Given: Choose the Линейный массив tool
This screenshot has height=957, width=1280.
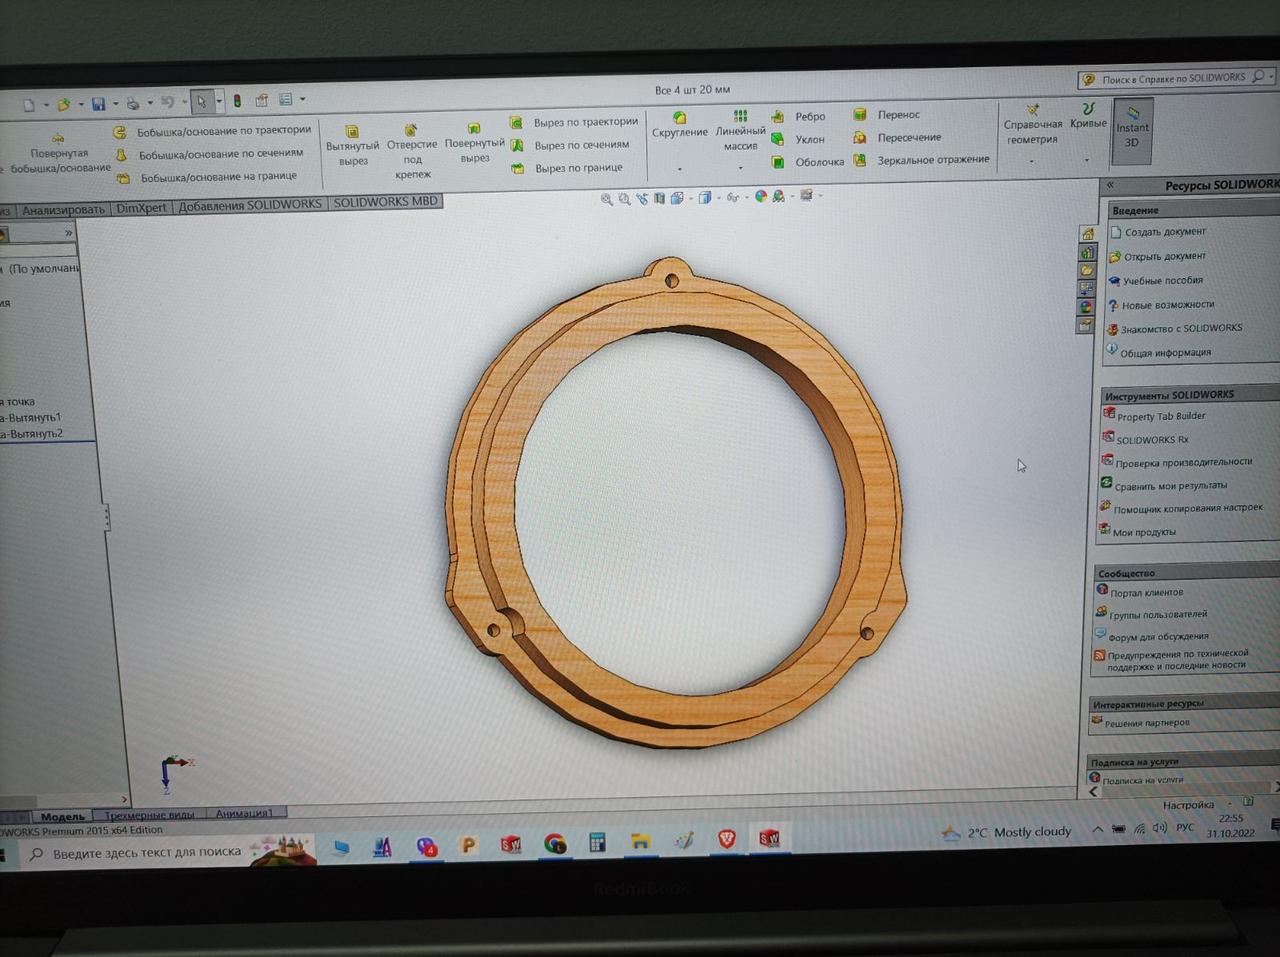Looking at the screenshot, I should (740, 131).
